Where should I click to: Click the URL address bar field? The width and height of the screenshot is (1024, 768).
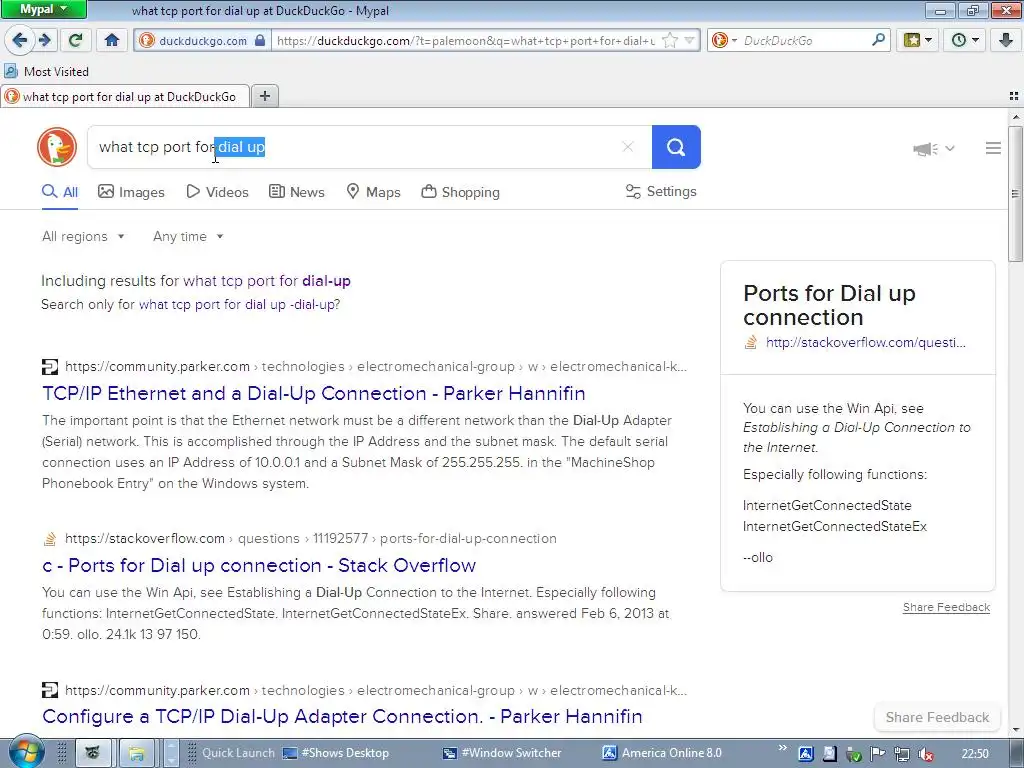[x=466, y=40]
